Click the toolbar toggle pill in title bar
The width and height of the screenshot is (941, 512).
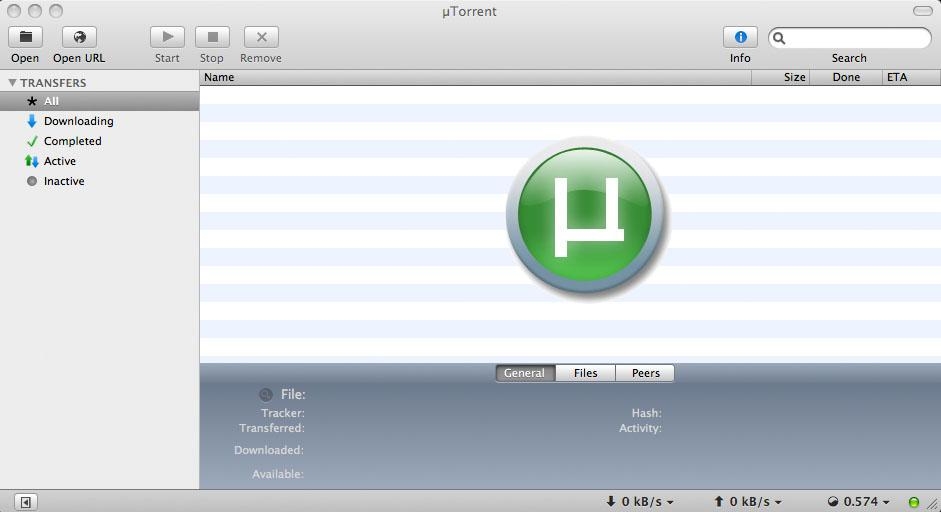click(x=922, y=11)
